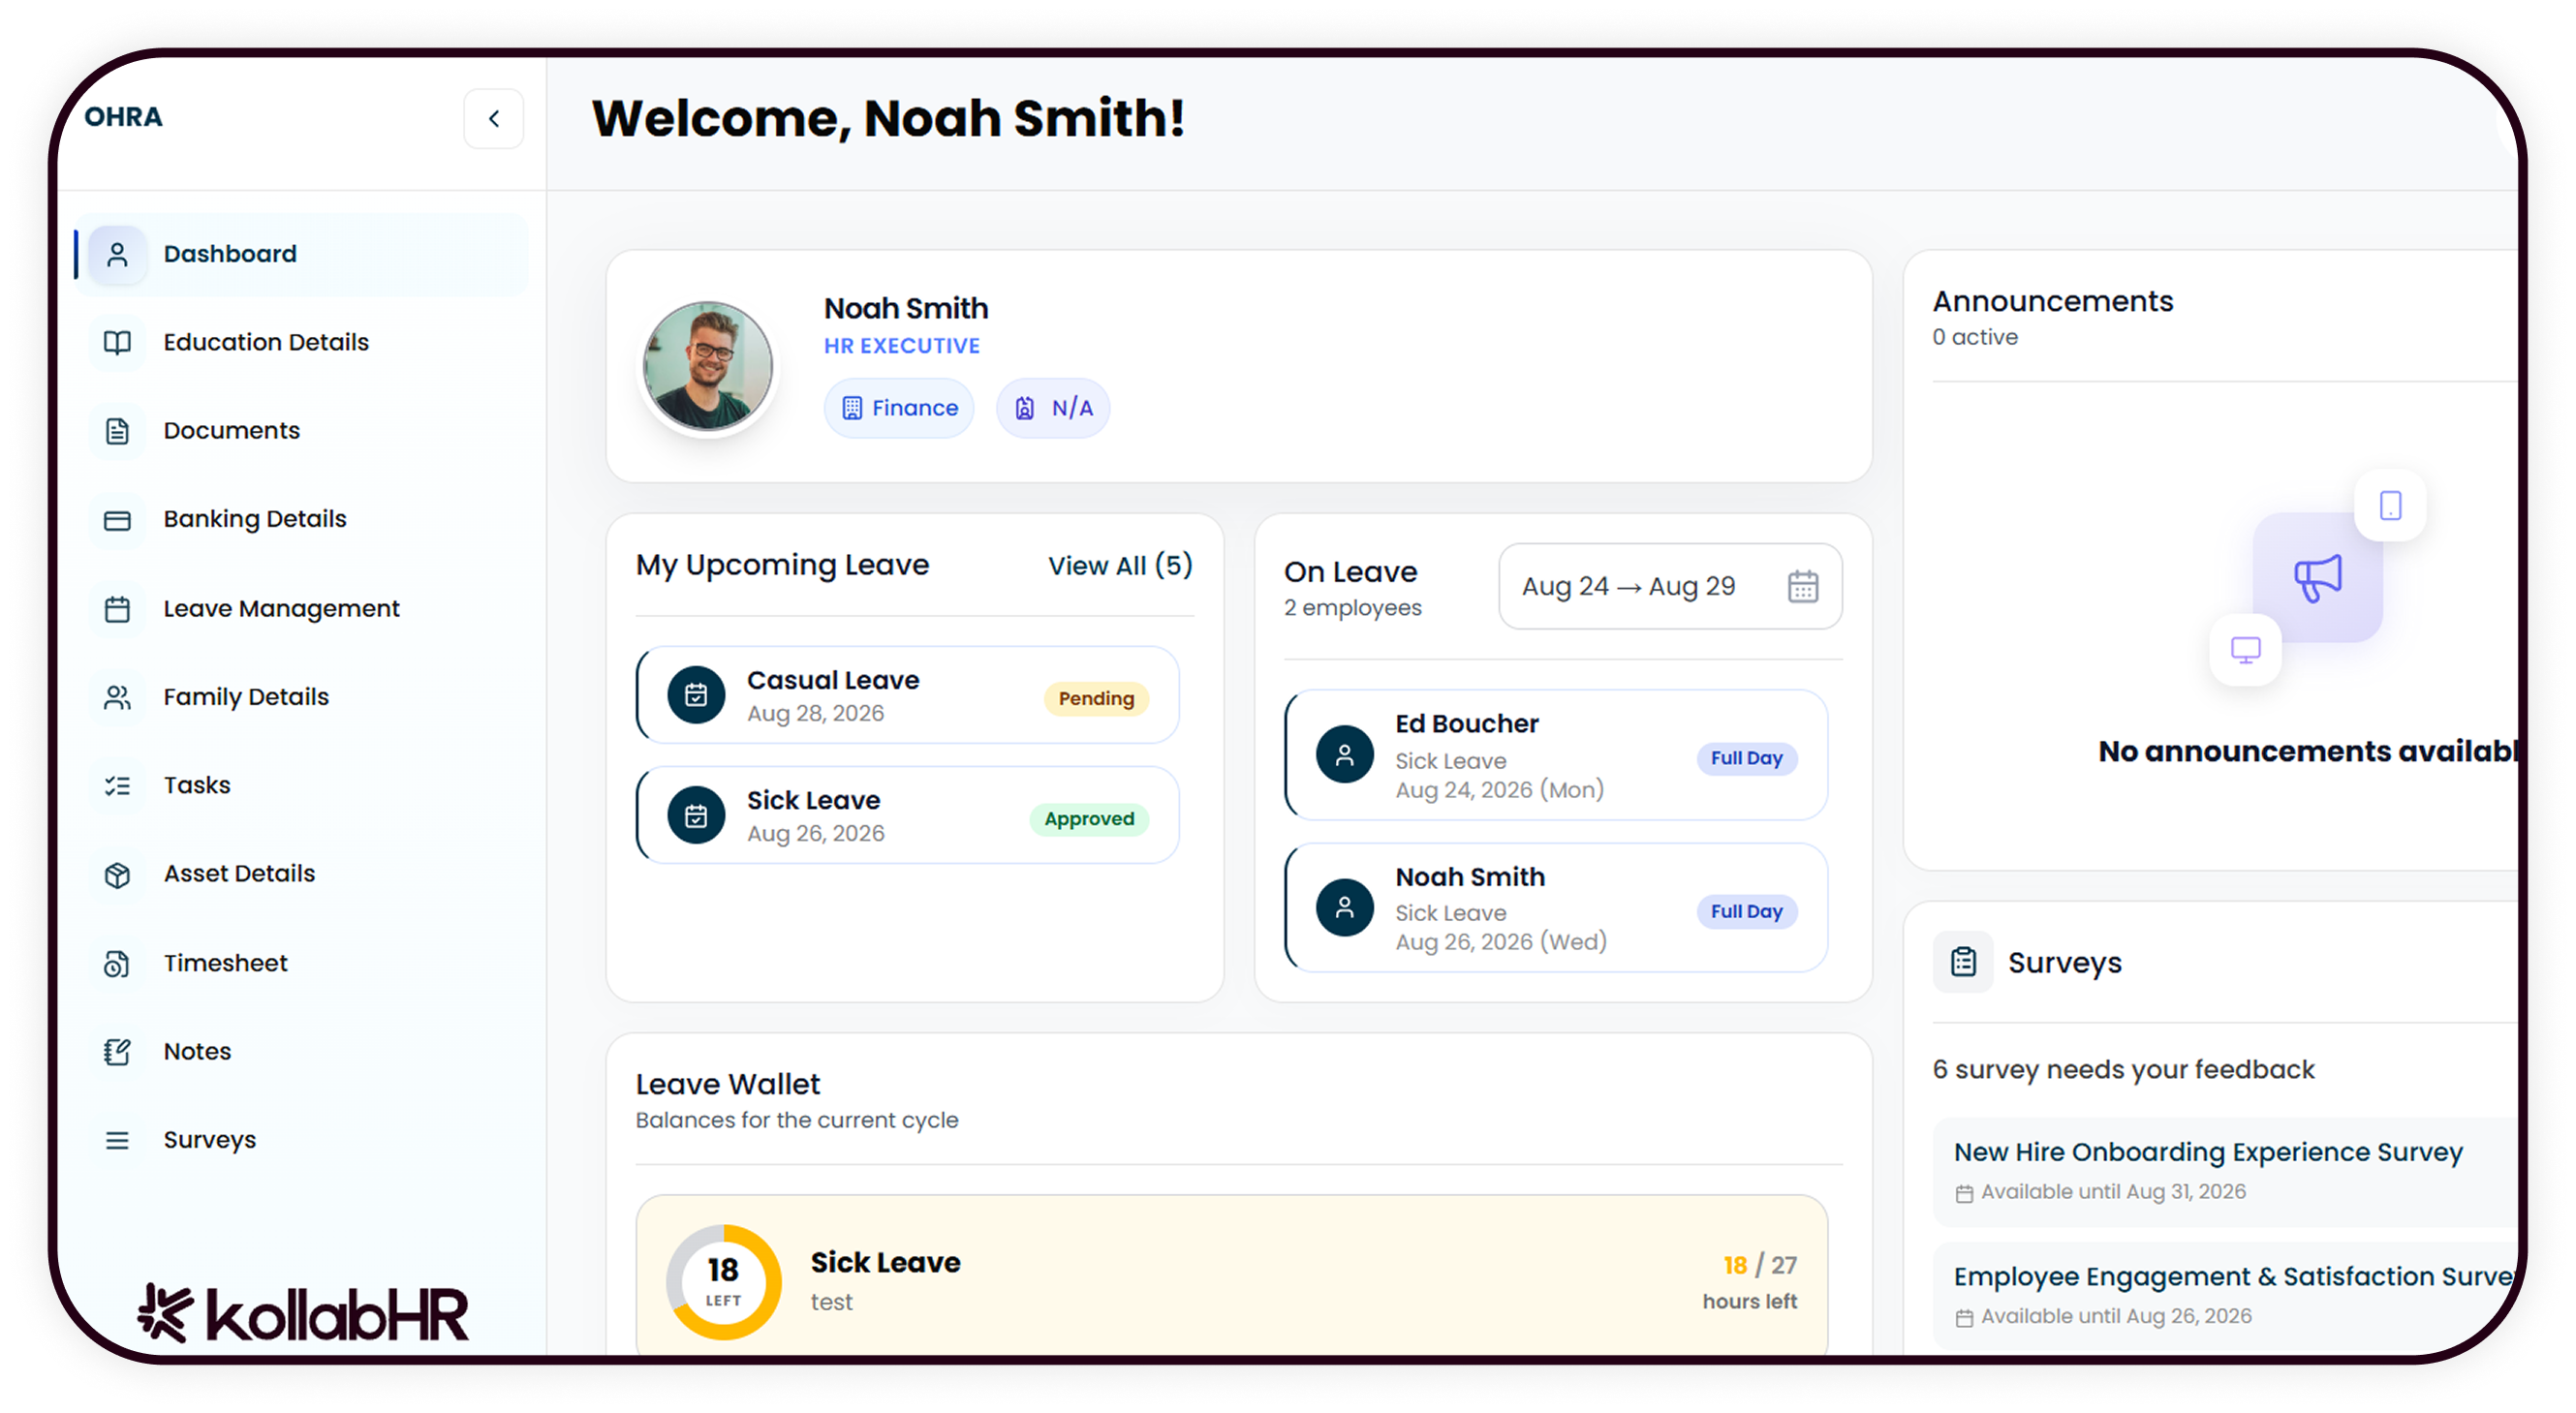
Task: Open Tasks in the sidebar
Action: click(x=301, y=785)
